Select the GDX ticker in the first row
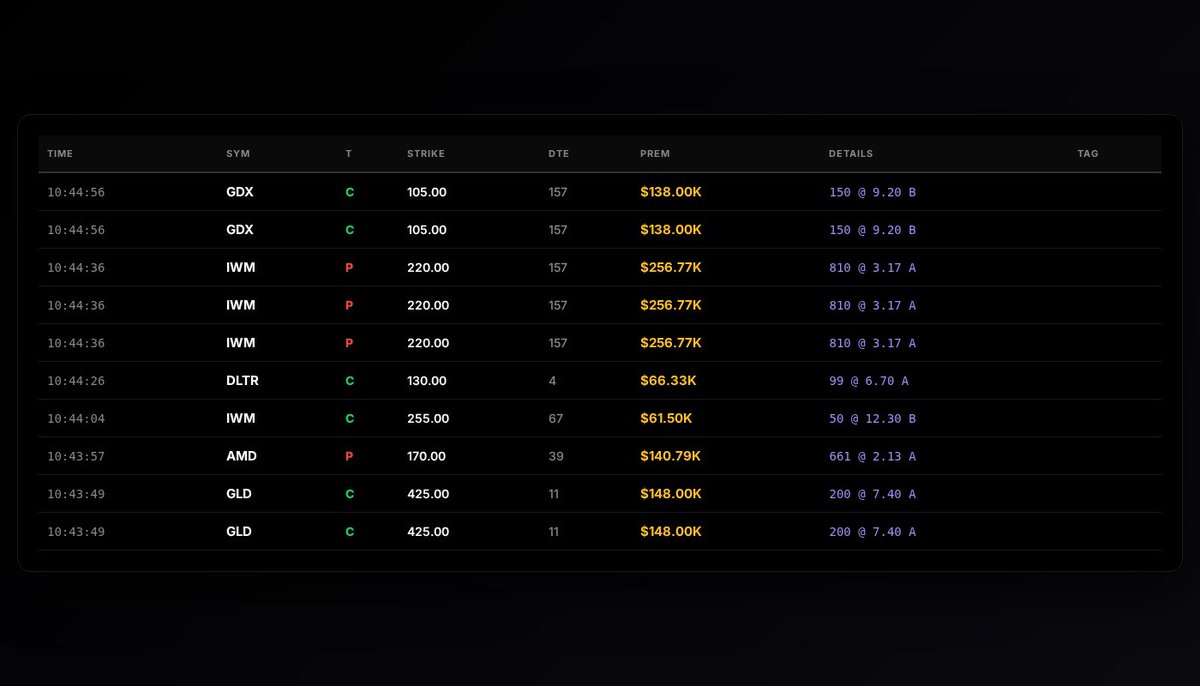1200x686 pixels. (239, 191)
